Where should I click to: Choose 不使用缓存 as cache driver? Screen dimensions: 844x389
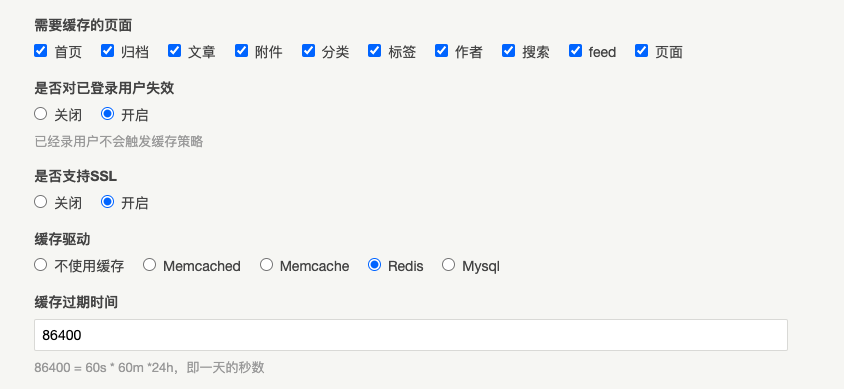pyautogui.click(x=40, y=265)
